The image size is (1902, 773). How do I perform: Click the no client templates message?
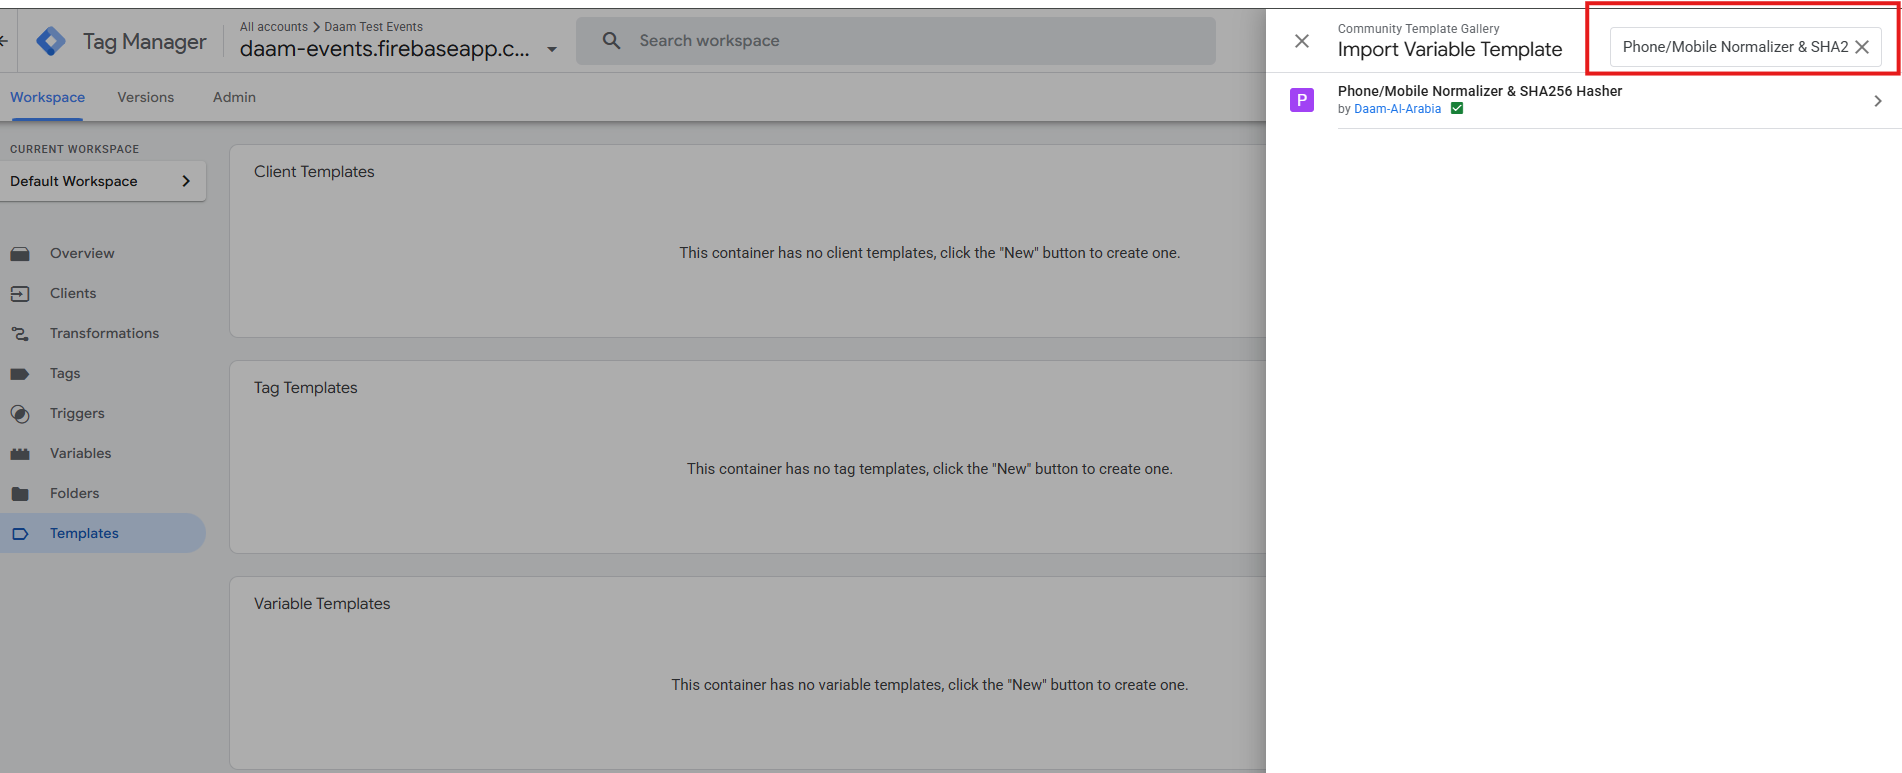[930, 253]
